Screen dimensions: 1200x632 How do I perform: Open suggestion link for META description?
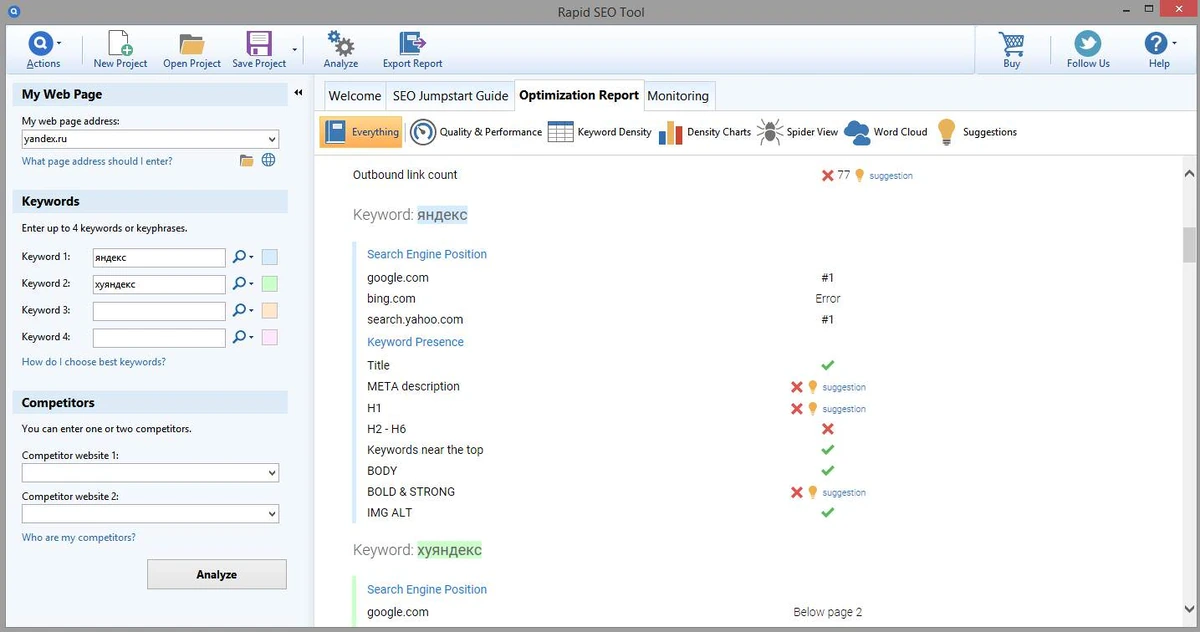844,387
